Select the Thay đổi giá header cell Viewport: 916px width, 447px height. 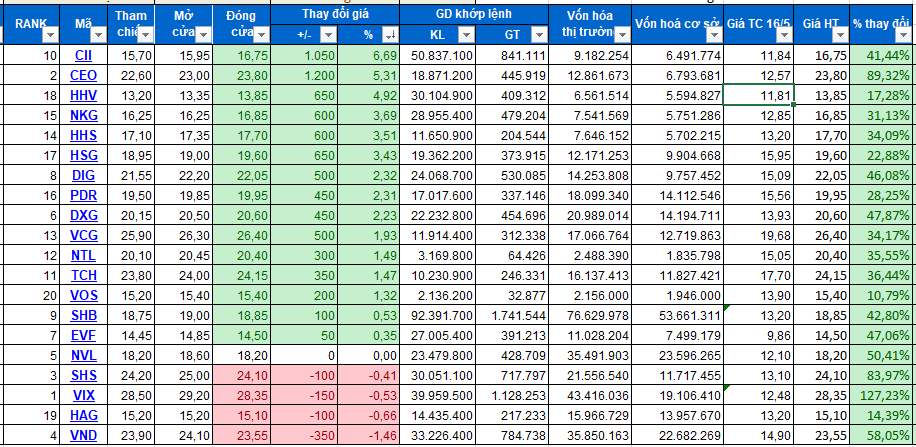335,14
